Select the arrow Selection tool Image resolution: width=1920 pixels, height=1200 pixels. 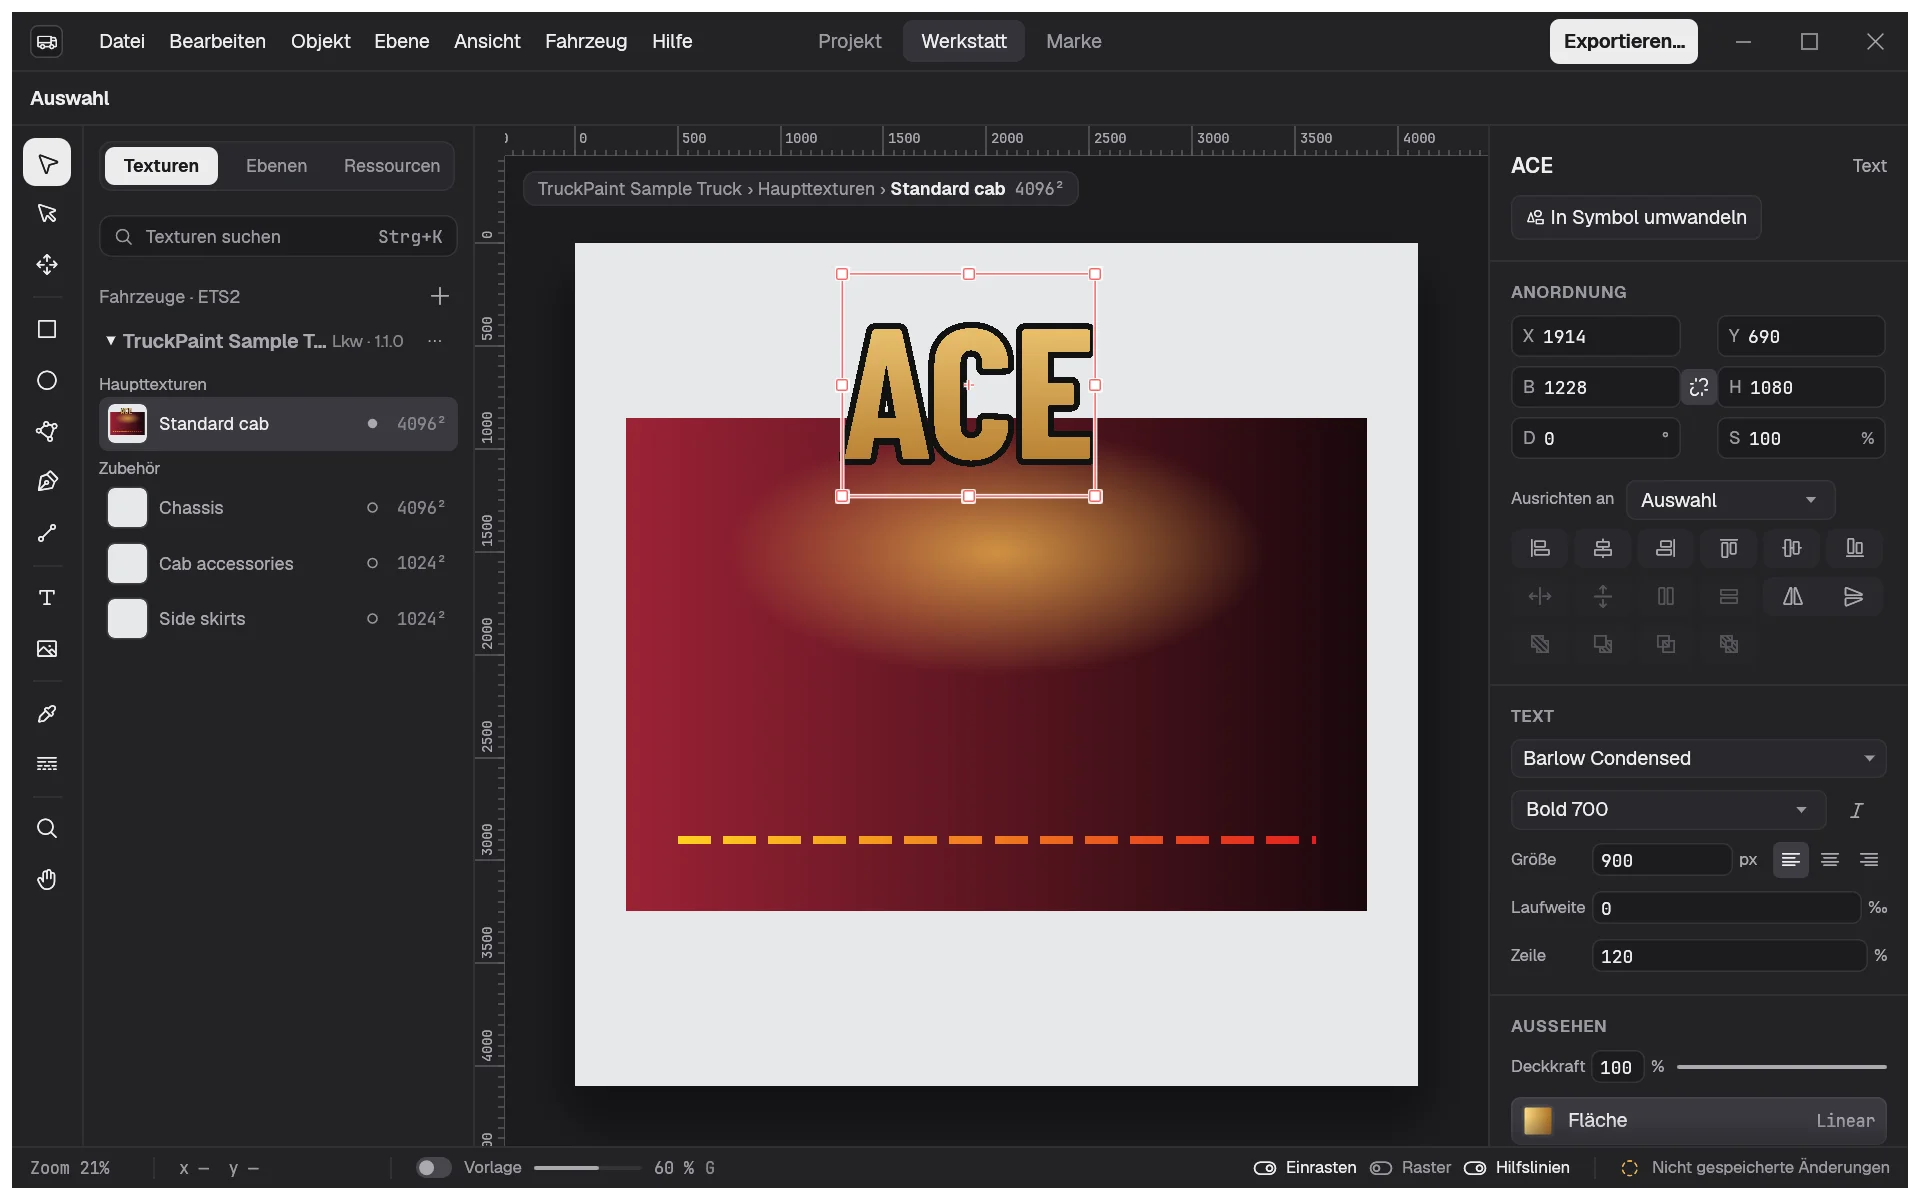pos(47,163)
